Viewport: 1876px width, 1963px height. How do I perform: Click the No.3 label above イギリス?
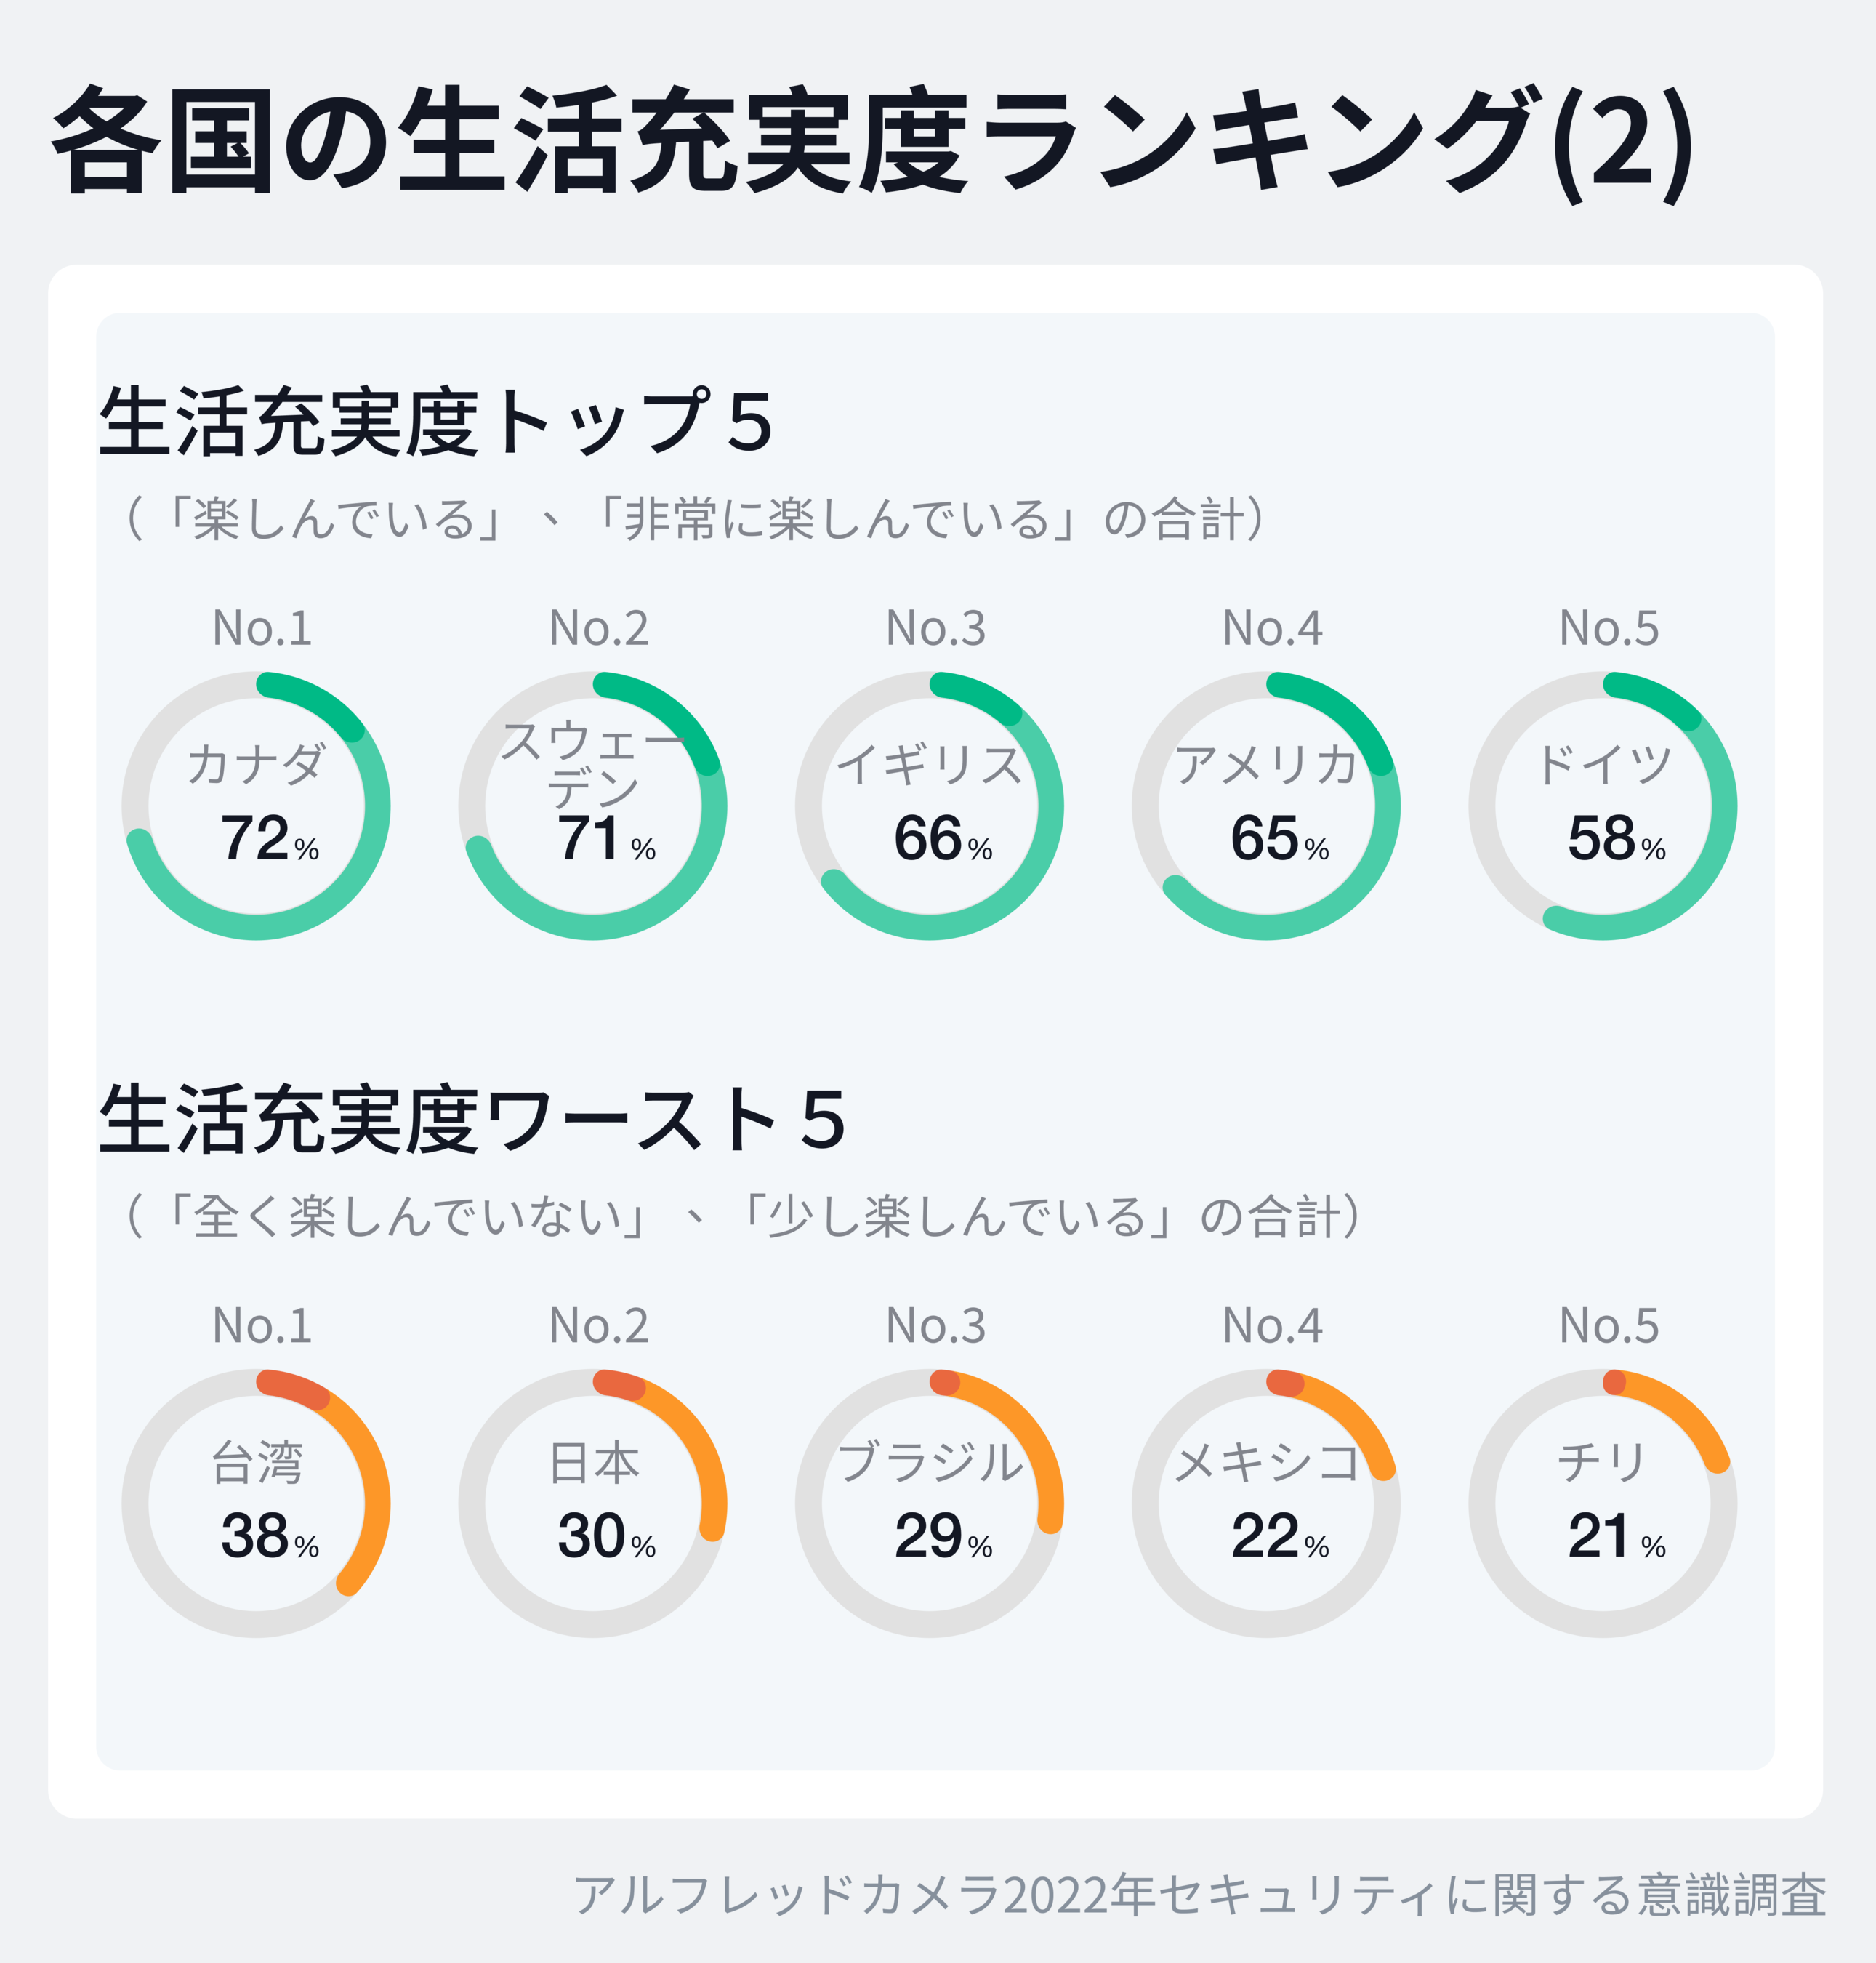[x=936, y=628]
